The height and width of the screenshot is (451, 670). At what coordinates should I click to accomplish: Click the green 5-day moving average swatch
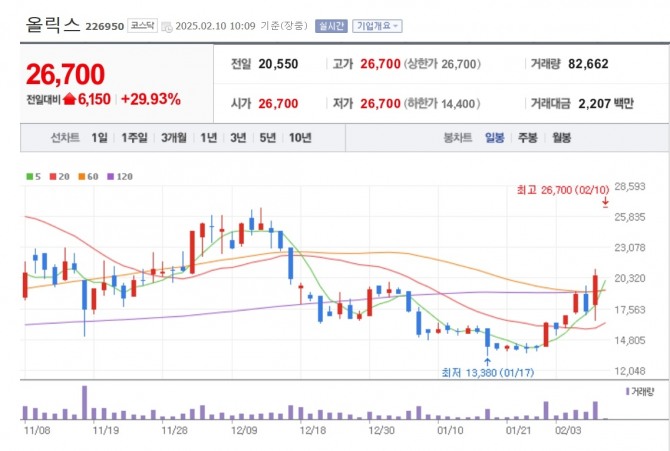point(29,177)
